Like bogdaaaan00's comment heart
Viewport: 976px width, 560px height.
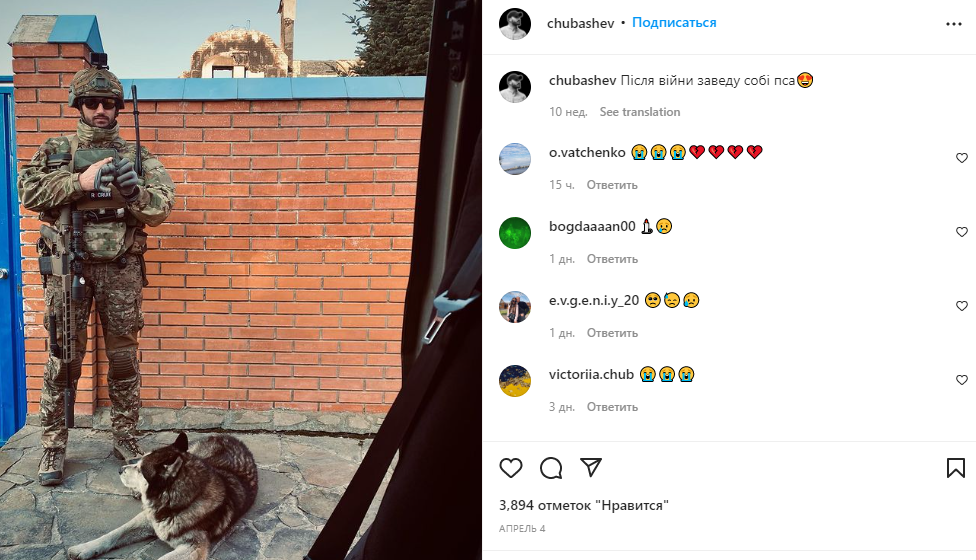click(x=962, y=232)
